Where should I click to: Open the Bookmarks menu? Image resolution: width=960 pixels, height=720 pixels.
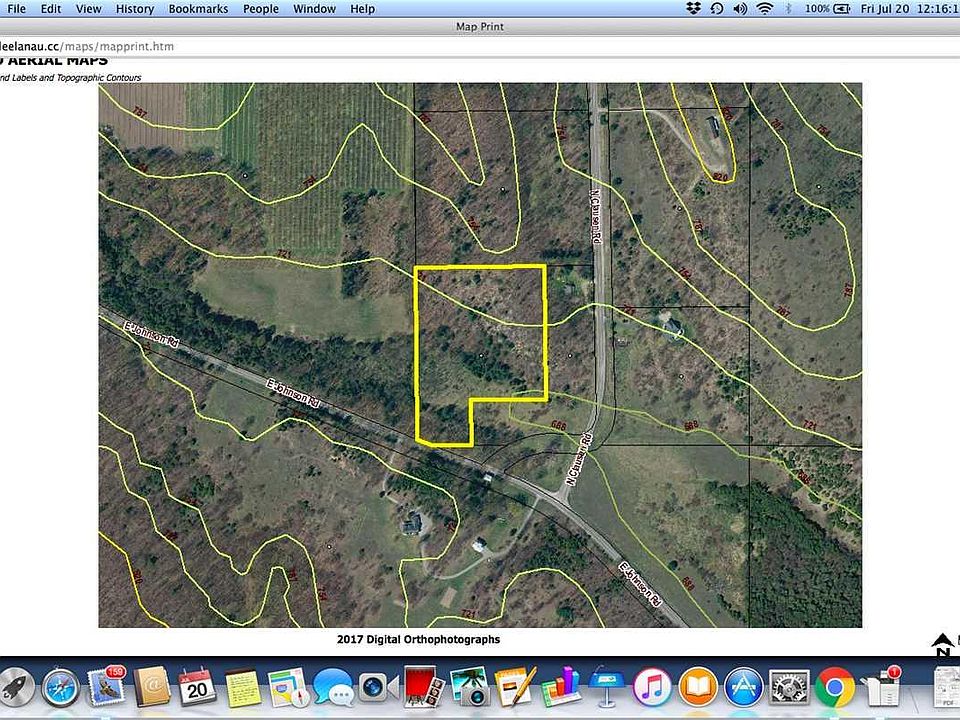198,9
